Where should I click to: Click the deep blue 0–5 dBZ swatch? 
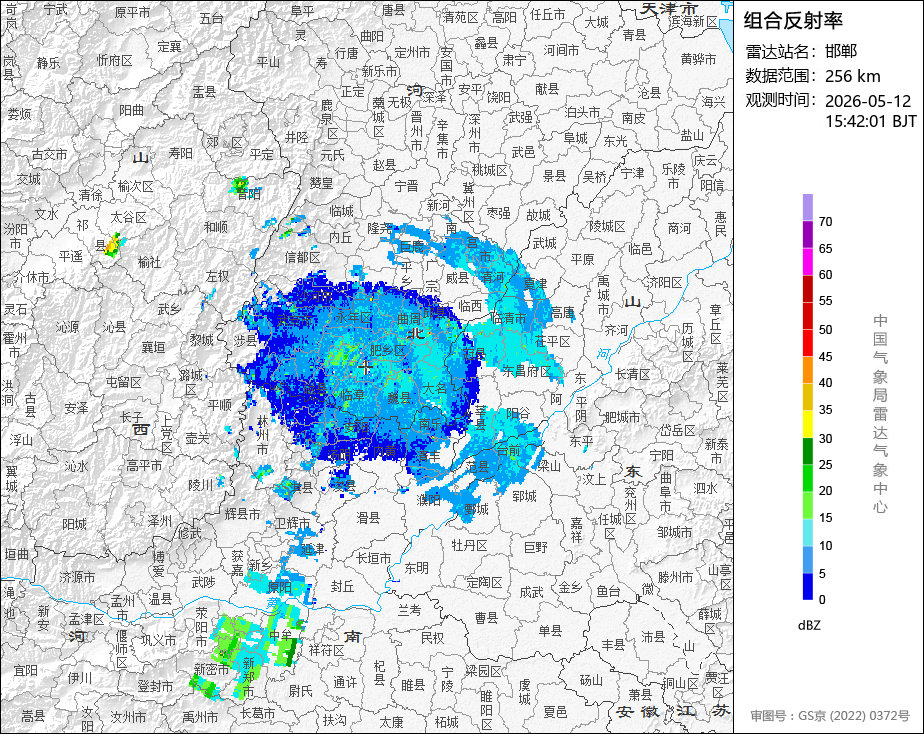pos(807,586)
